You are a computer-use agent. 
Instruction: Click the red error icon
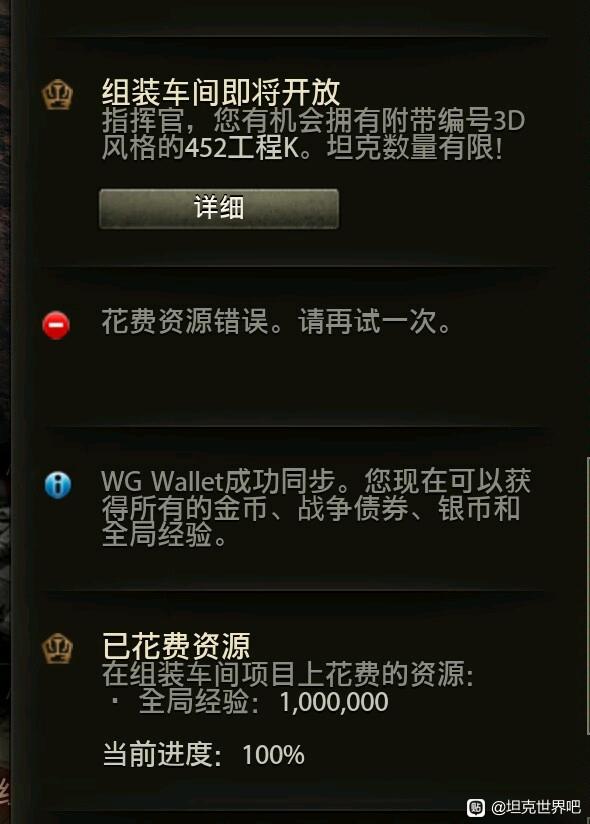pos(56,325)
